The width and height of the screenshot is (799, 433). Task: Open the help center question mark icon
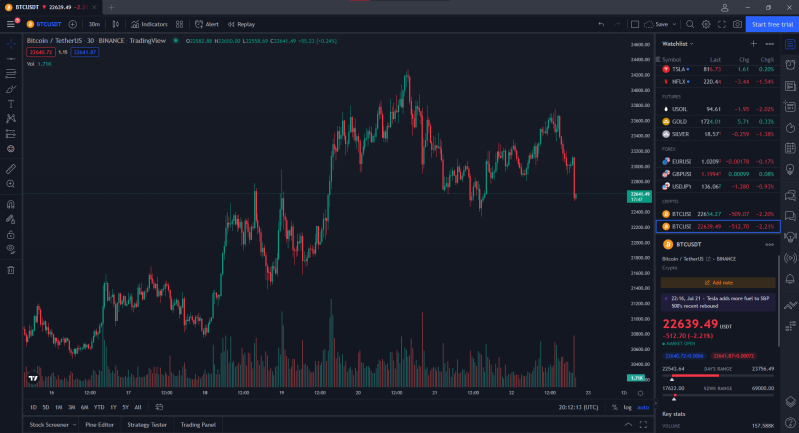pos(790,422)
